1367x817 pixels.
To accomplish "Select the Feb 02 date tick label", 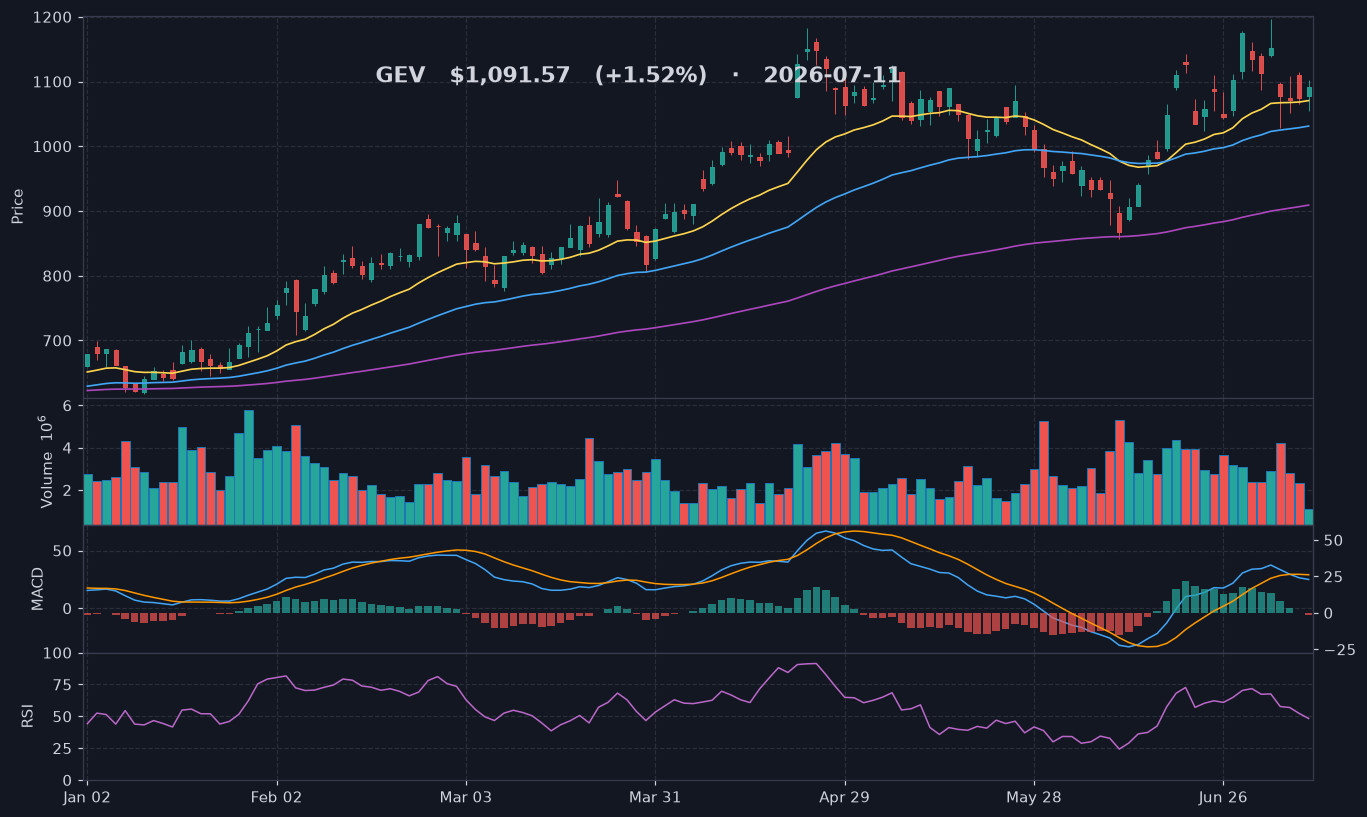I will 276,797.
